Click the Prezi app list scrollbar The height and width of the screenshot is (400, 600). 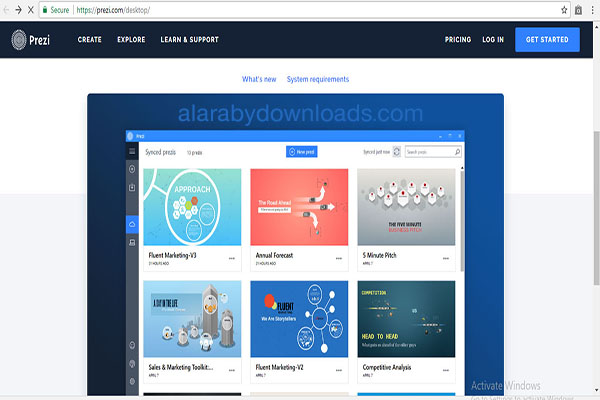click(x=462, y=221)
